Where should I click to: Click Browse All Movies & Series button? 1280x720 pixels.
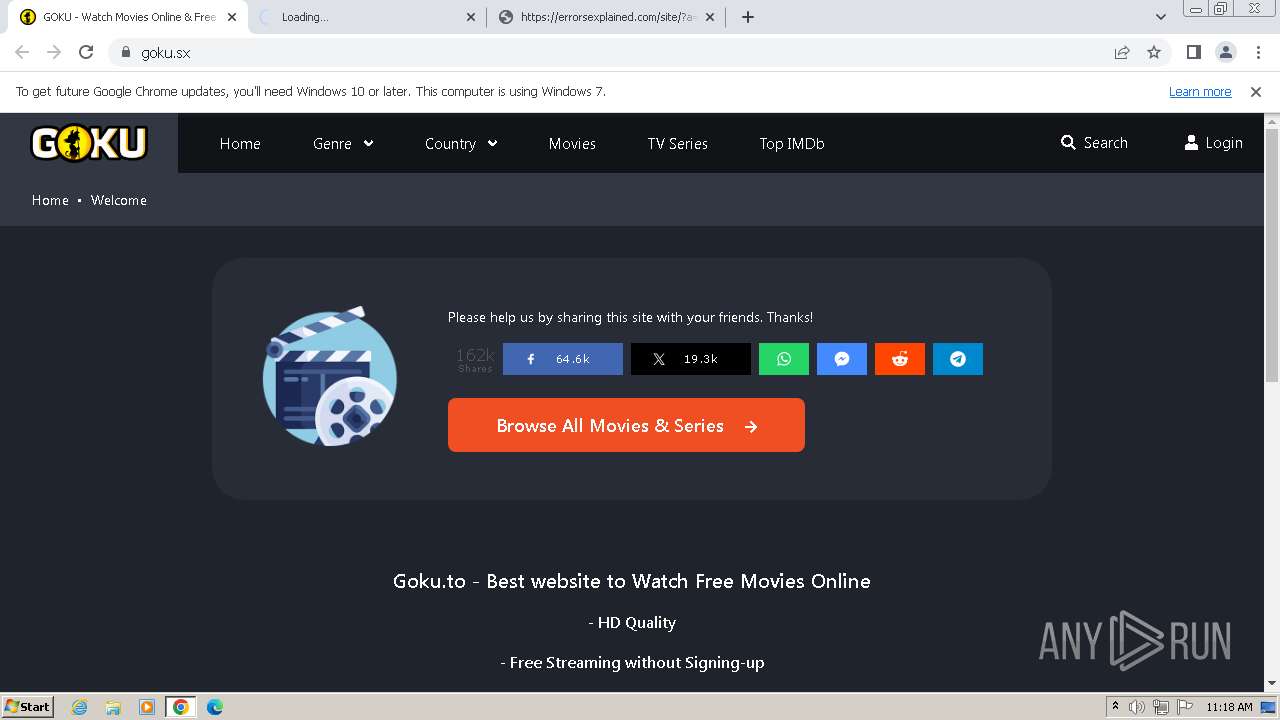click(626, 425)
